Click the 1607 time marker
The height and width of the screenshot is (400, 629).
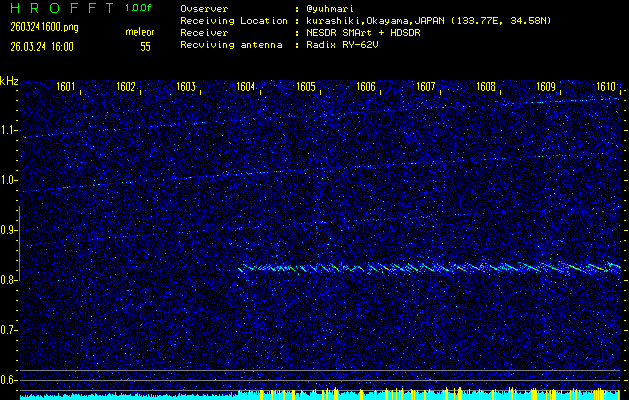point(426,87)
